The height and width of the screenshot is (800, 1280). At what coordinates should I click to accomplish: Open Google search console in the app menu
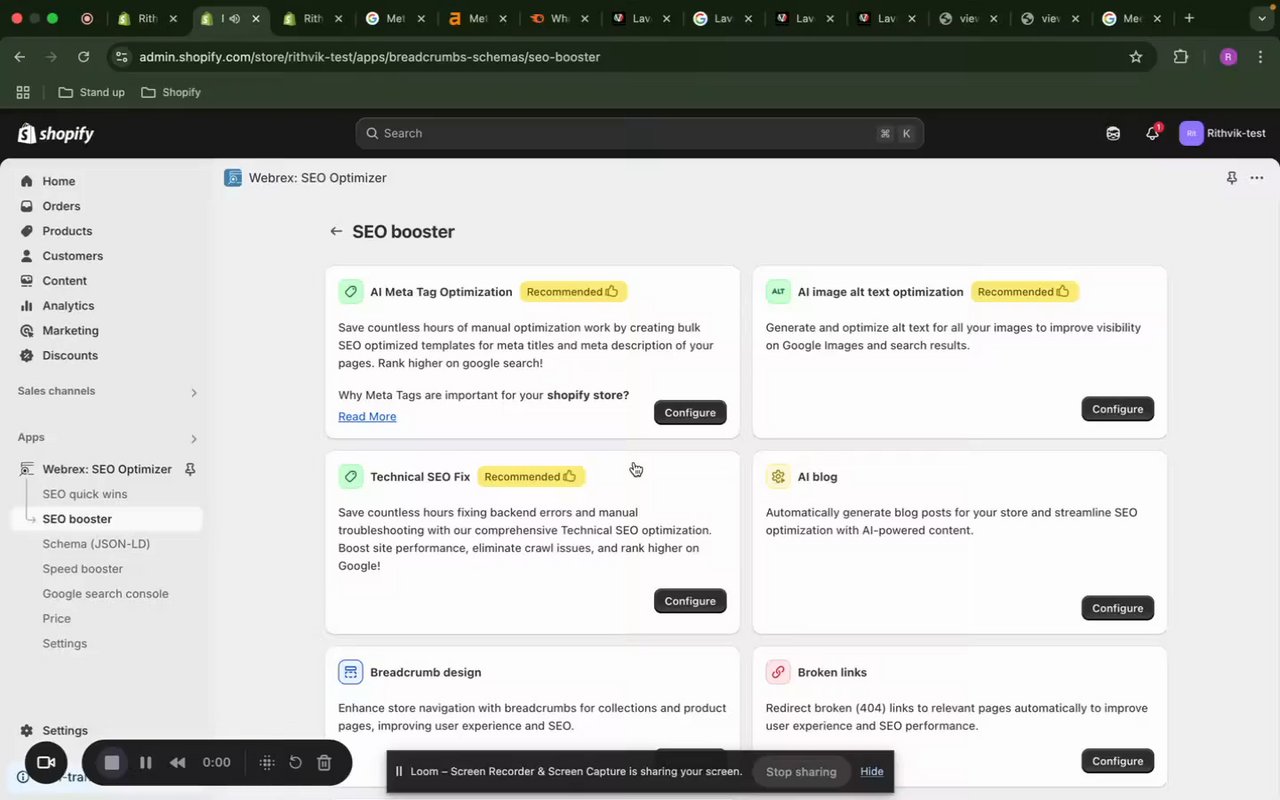coord(106,594)
